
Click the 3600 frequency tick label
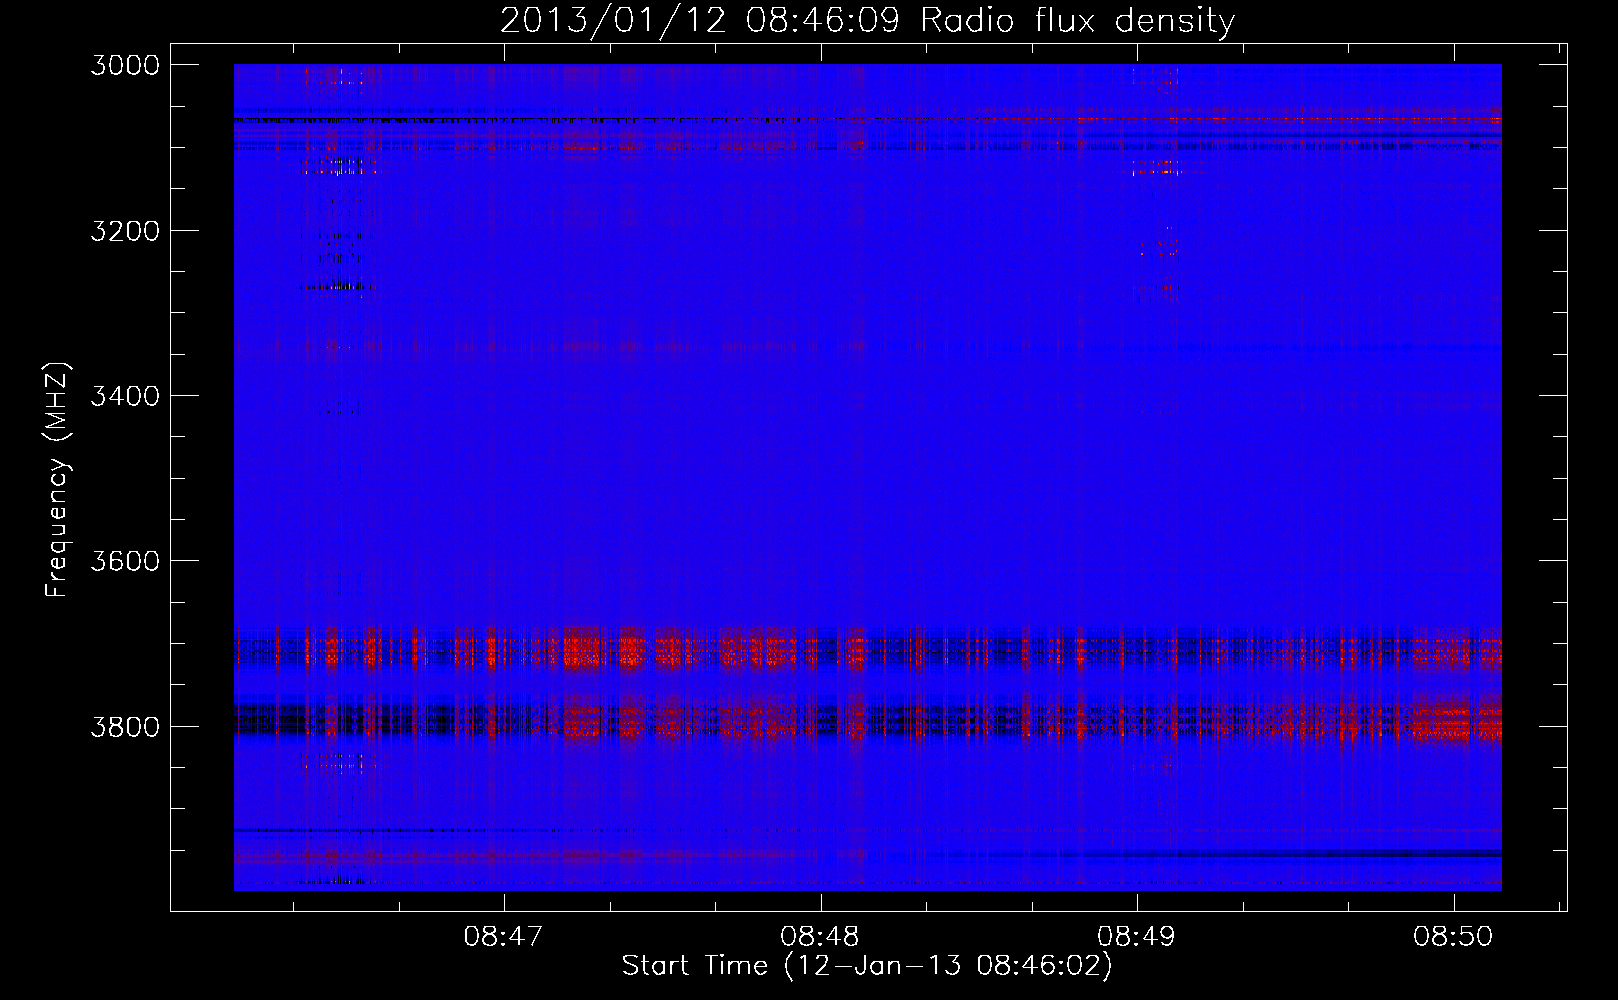125,561
